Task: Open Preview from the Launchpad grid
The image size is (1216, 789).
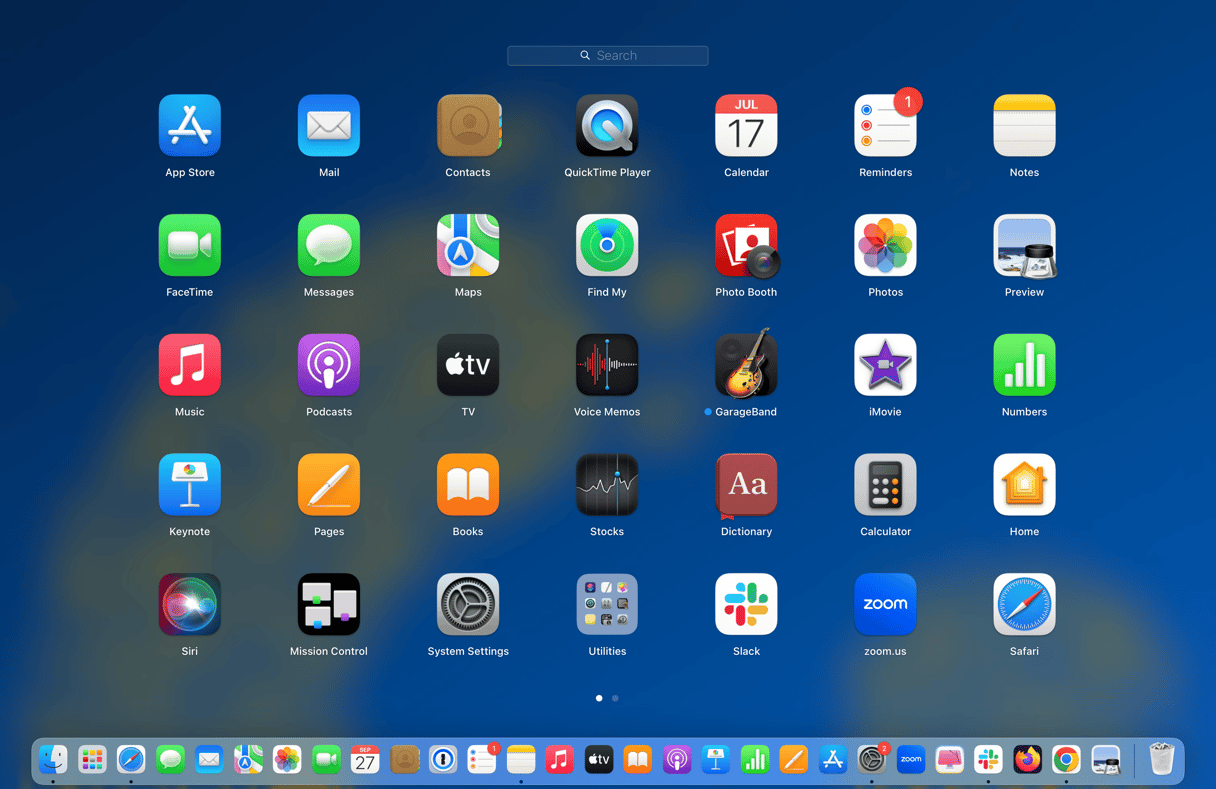Action: pyautogui.click(x=1024, y=245)
